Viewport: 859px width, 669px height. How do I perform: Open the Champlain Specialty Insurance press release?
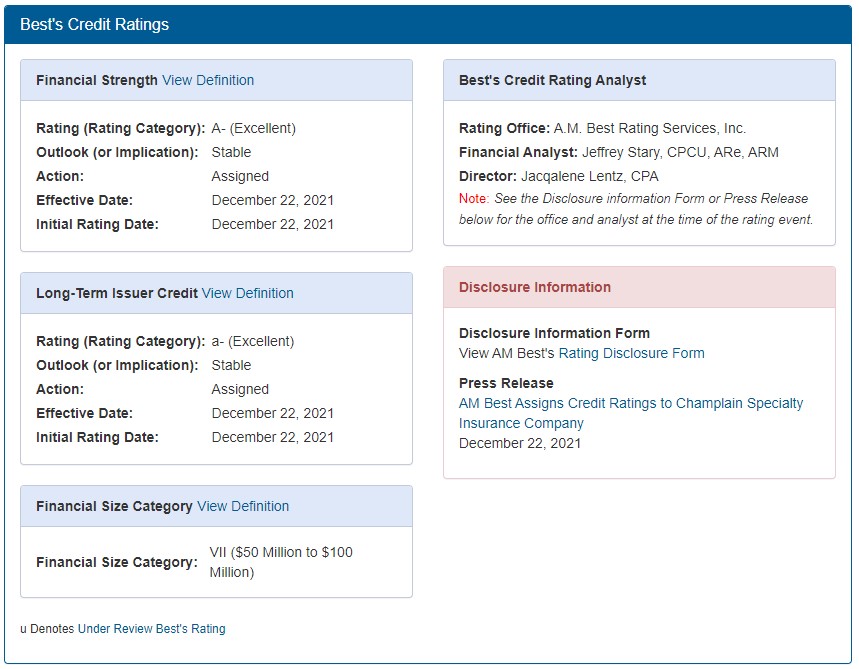pos(630,413)
